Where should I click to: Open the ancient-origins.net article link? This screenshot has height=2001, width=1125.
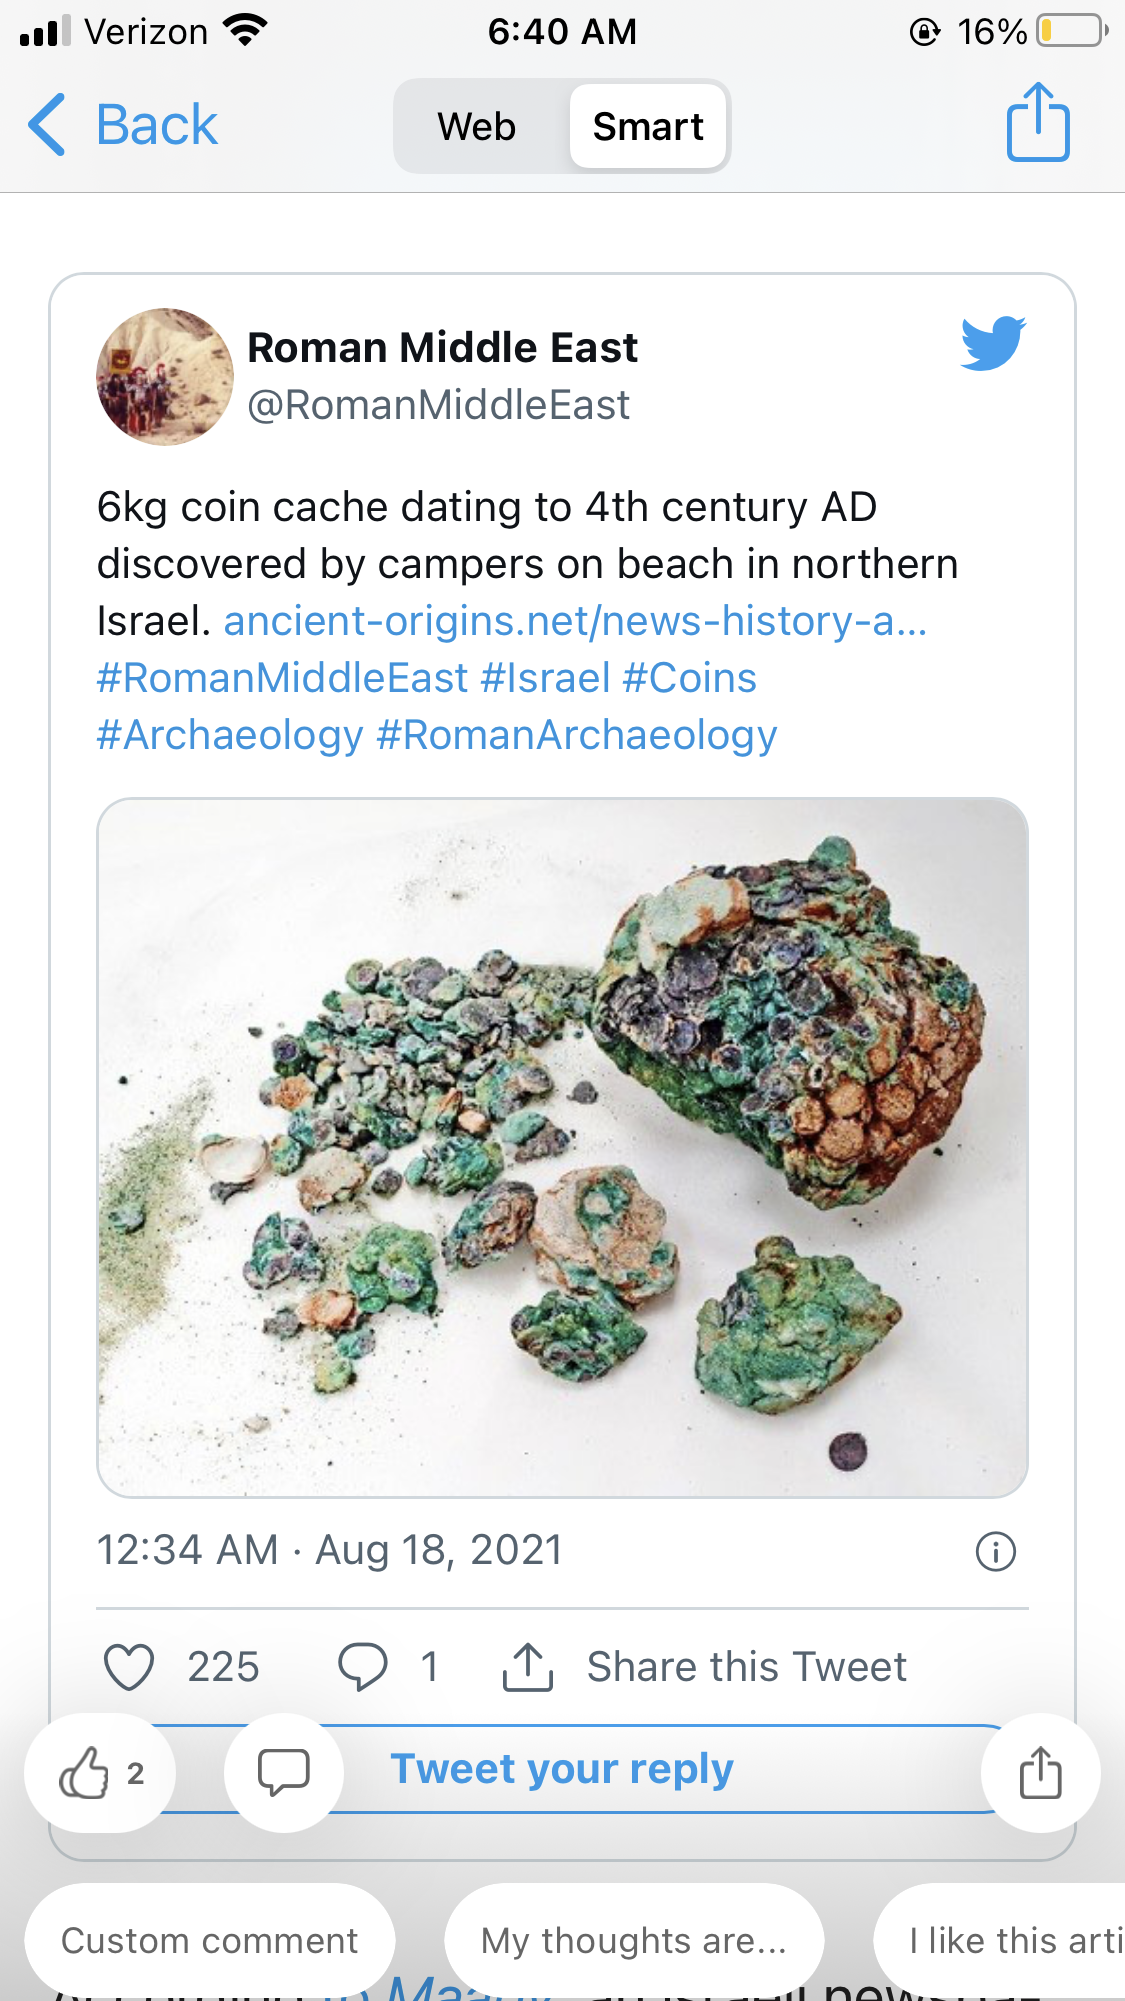click(x=575, y=621)
